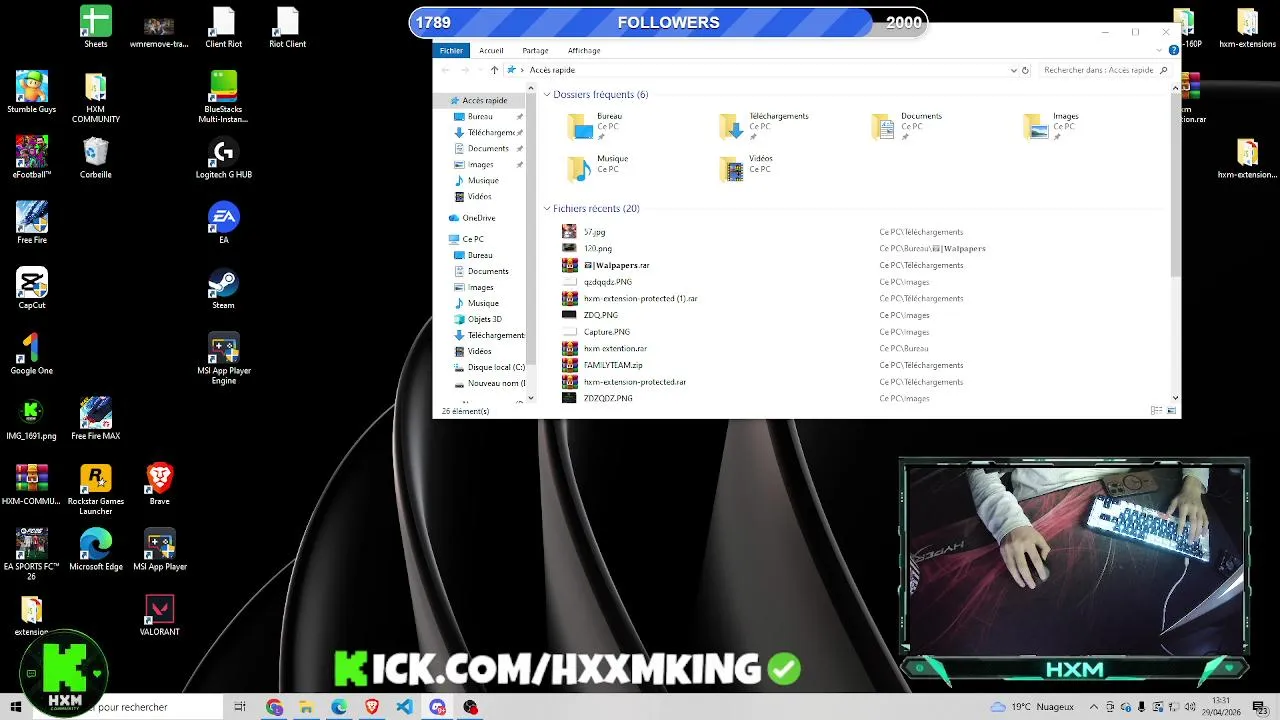Open Windows Start menu
The height and width of the screenshot is (720, 1280).
16,707
